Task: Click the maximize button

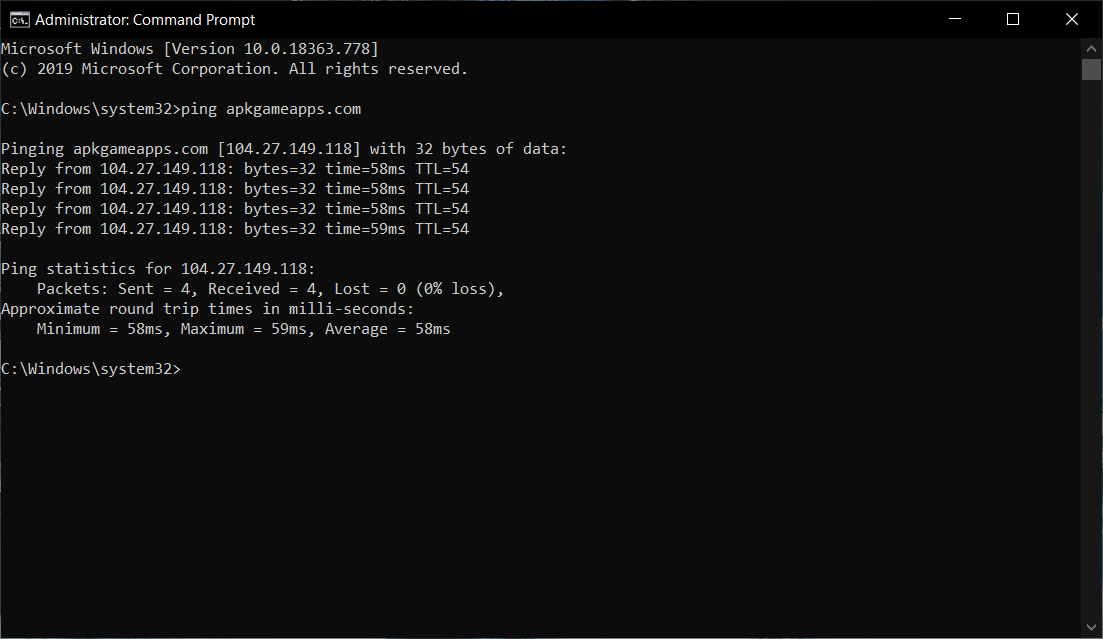Action: [1013, 19]
